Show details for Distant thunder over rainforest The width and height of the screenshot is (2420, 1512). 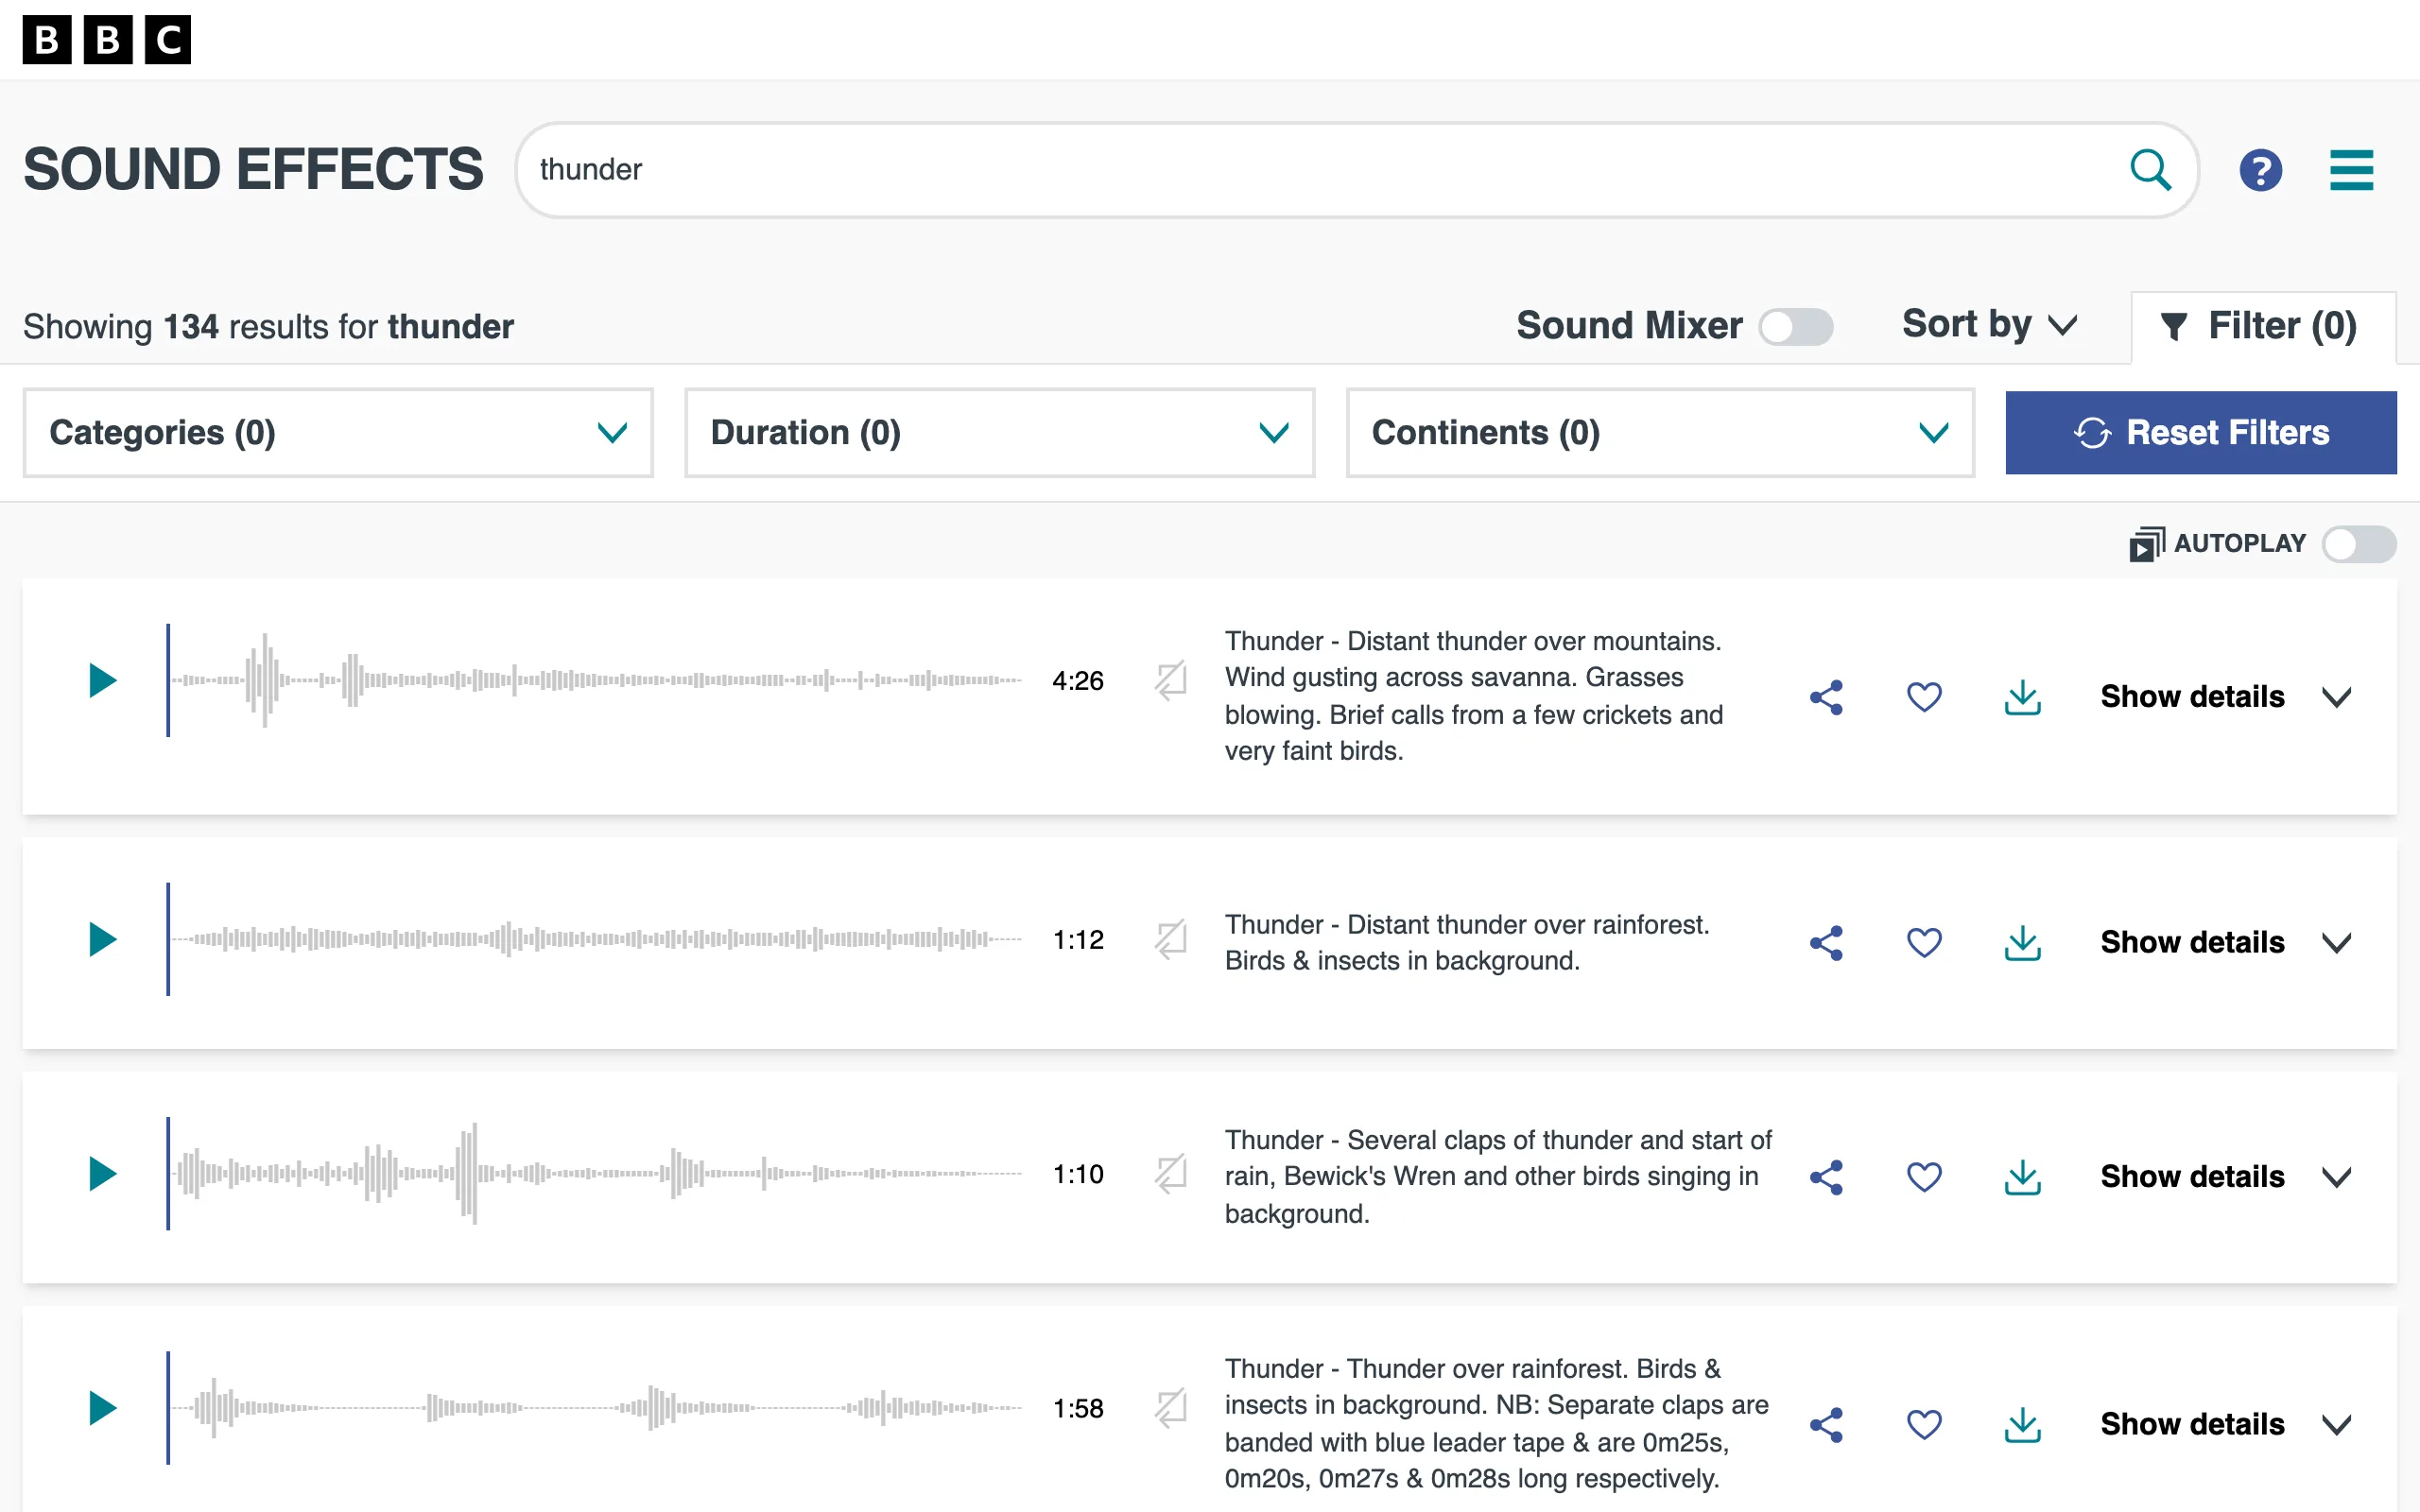pyautogui.click(x=2225, y=943)
